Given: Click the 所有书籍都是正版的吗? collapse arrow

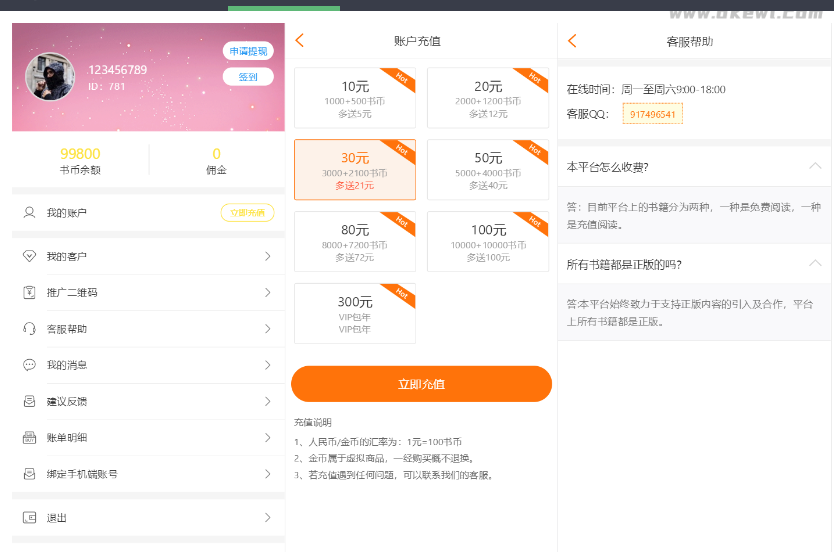Looking at the screenshot, I should (815, 263).
